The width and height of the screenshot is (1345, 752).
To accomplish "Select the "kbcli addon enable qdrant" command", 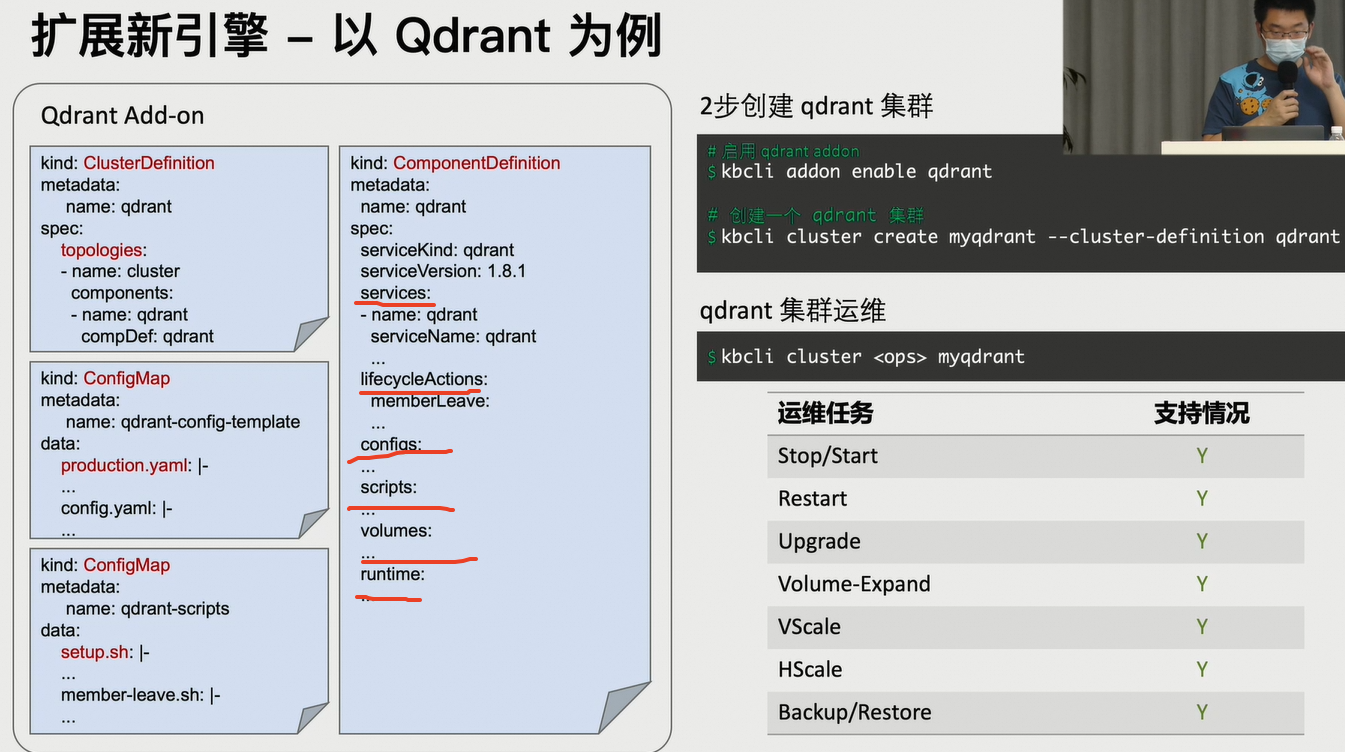I will click(856, 172).
